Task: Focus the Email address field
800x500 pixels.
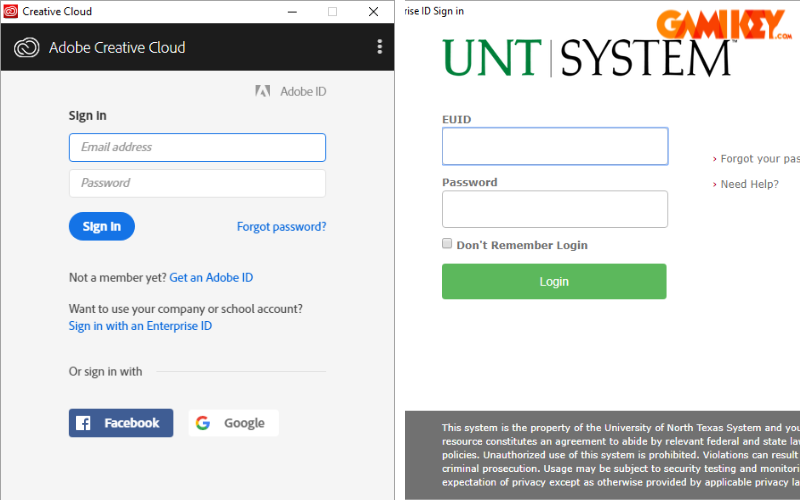Action: coord(197,147)
